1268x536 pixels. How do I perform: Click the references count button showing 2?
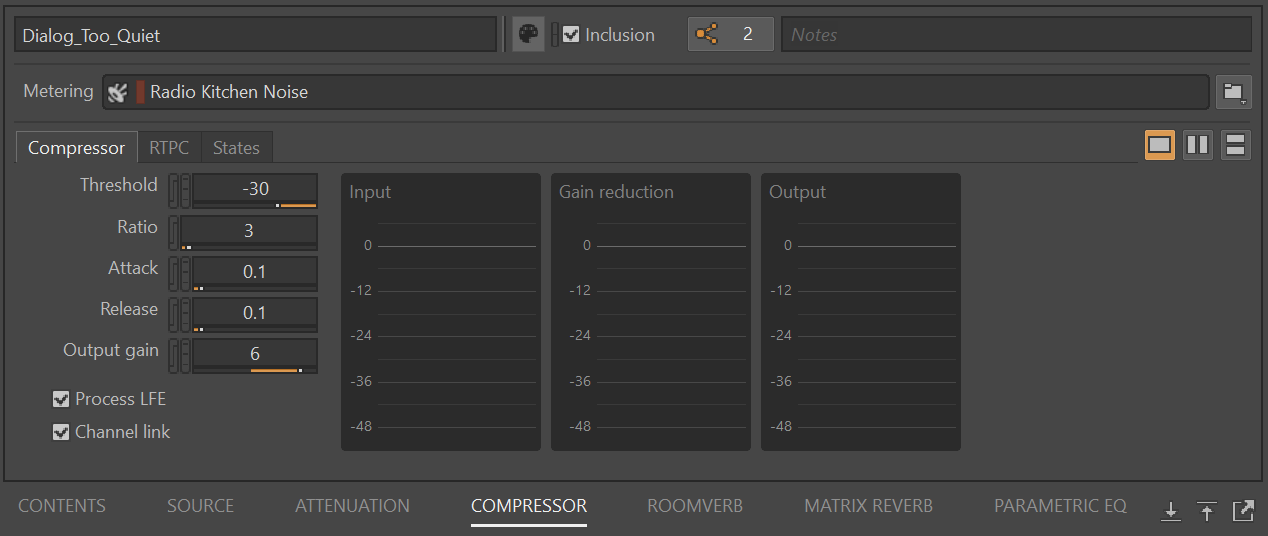[731, 34]
